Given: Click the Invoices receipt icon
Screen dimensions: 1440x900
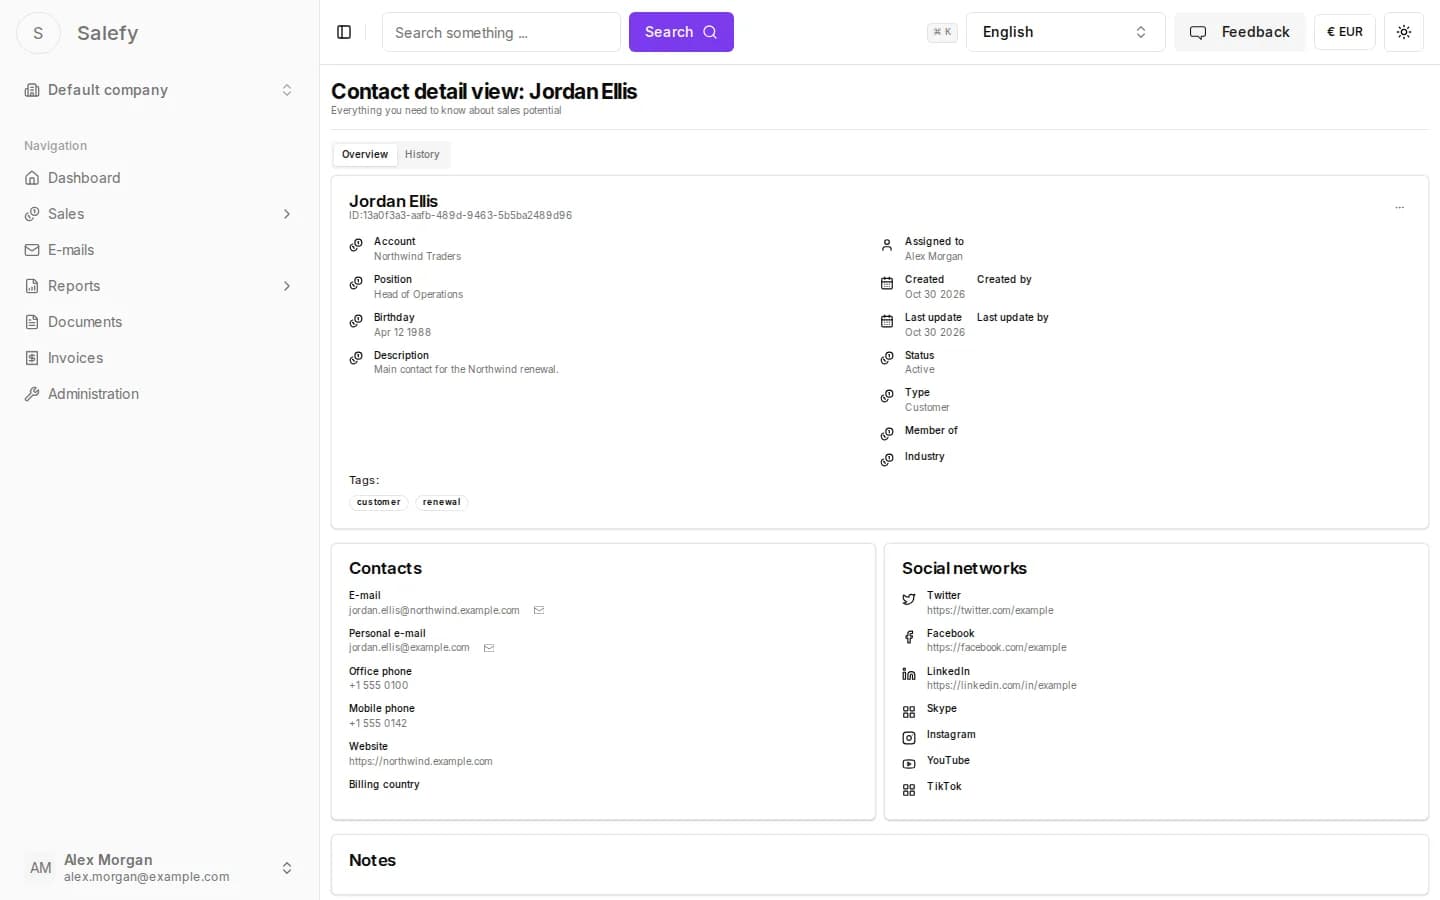Looking at the screenshot, I should click(32, 358).
